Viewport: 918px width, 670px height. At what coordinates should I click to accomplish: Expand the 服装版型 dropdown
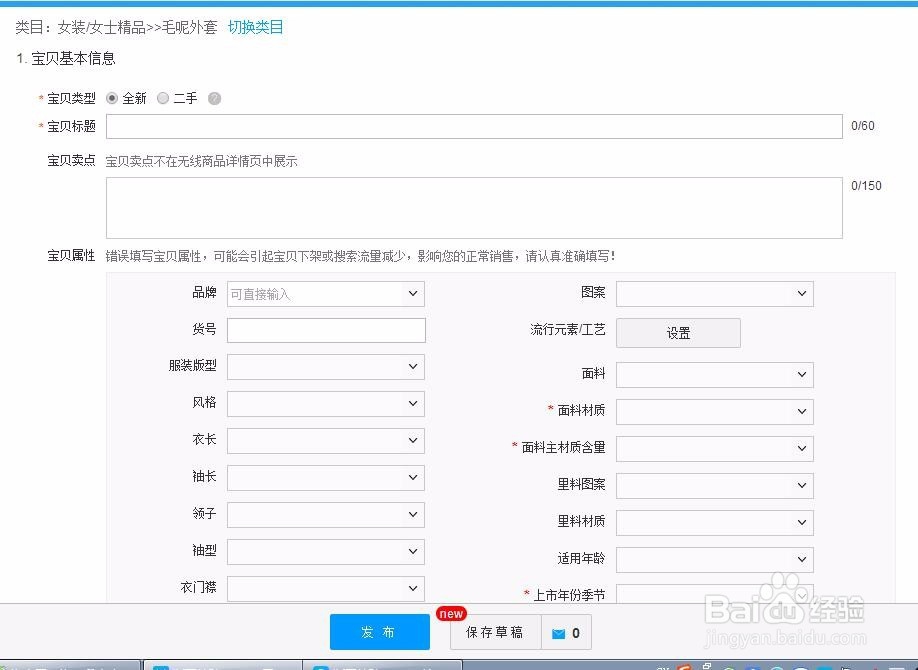pos(326,367)
